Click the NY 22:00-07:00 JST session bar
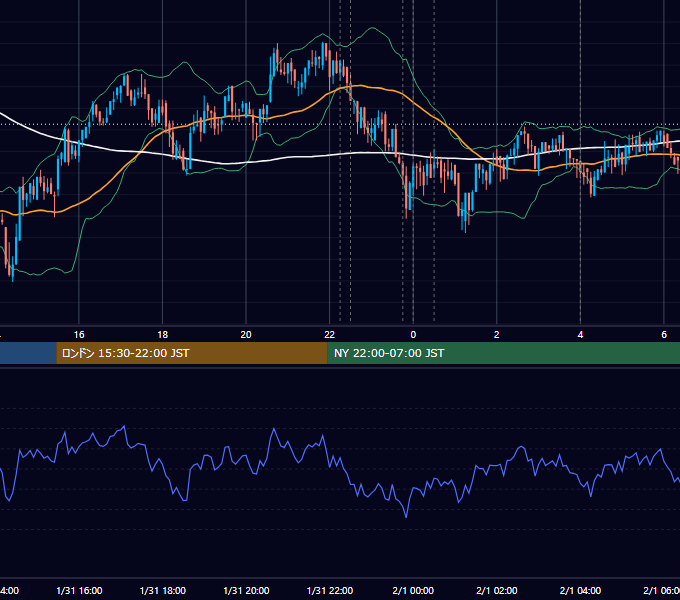The height and width of the screenshot is (600, 680). coord(503,353)
